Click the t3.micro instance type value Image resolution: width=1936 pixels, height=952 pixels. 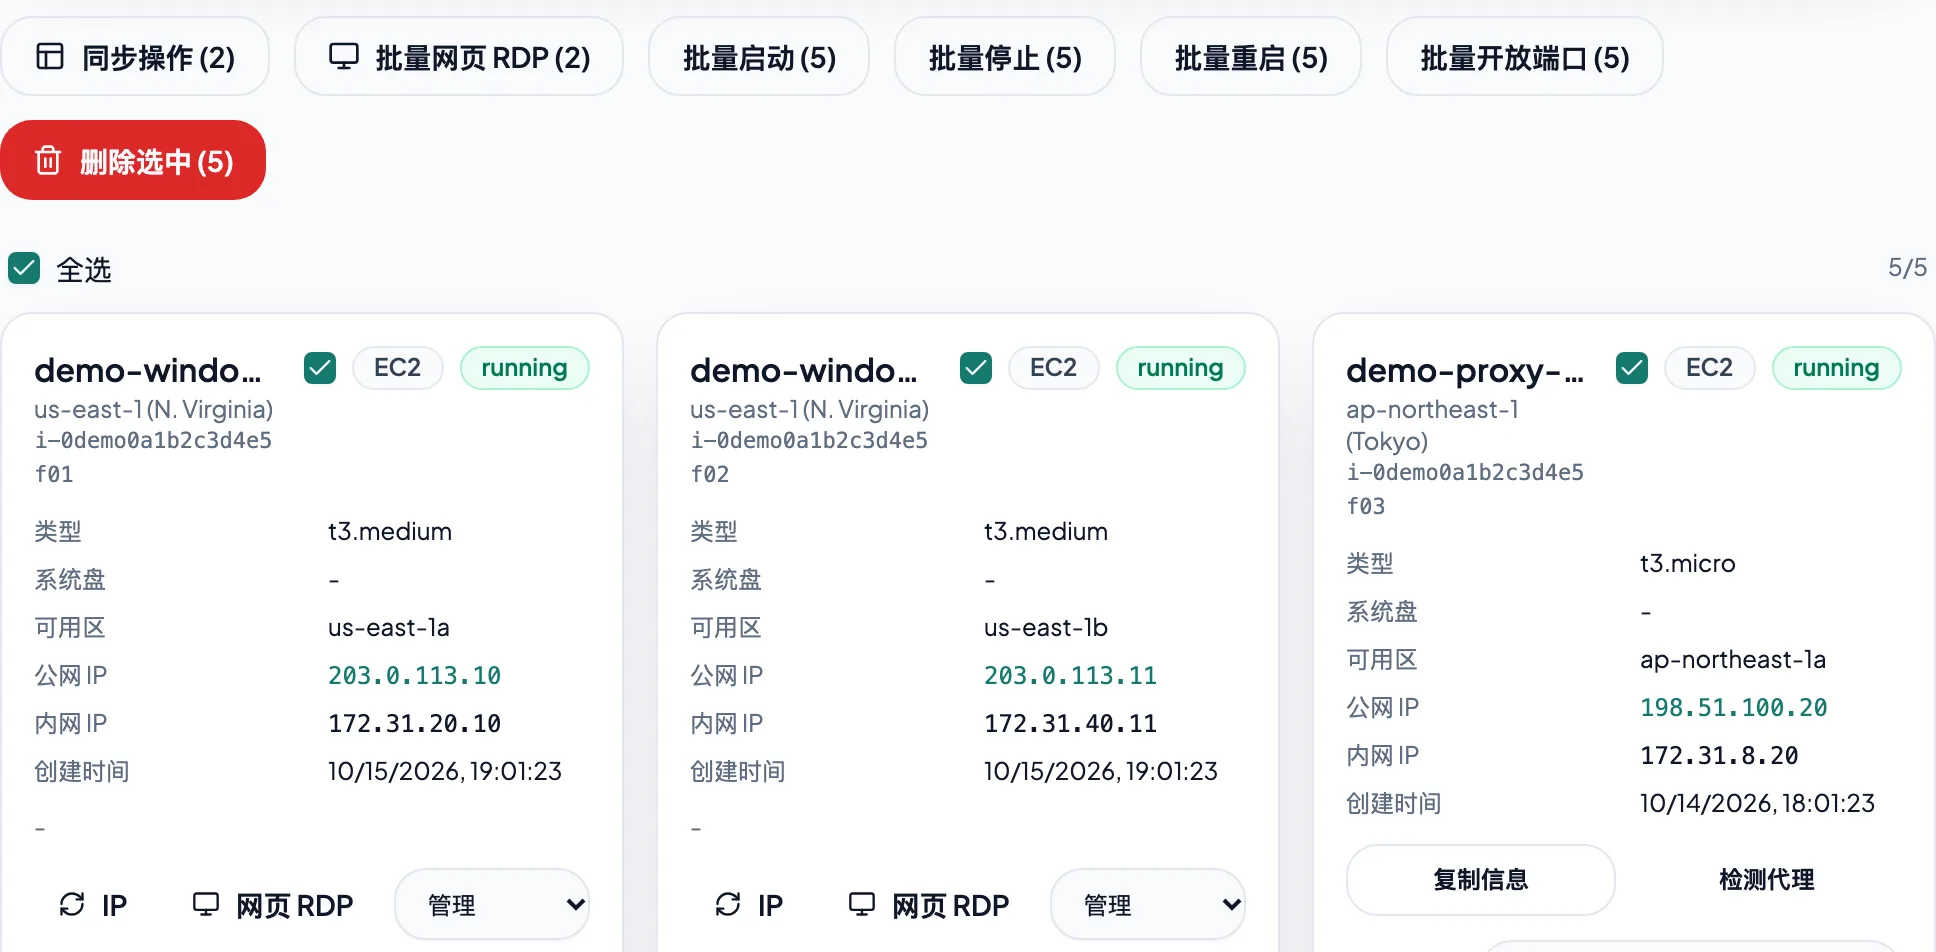coord(1687,564)
